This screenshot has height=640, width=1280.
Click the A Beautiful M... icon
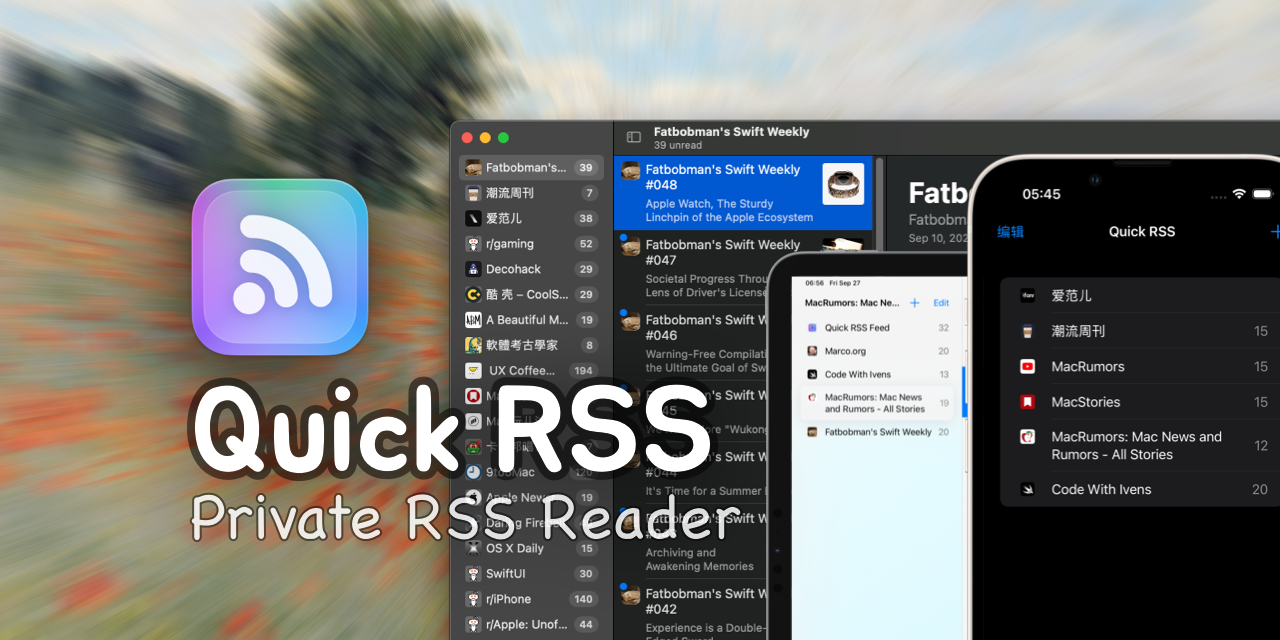pyautogui.click(x=473, y=320)
